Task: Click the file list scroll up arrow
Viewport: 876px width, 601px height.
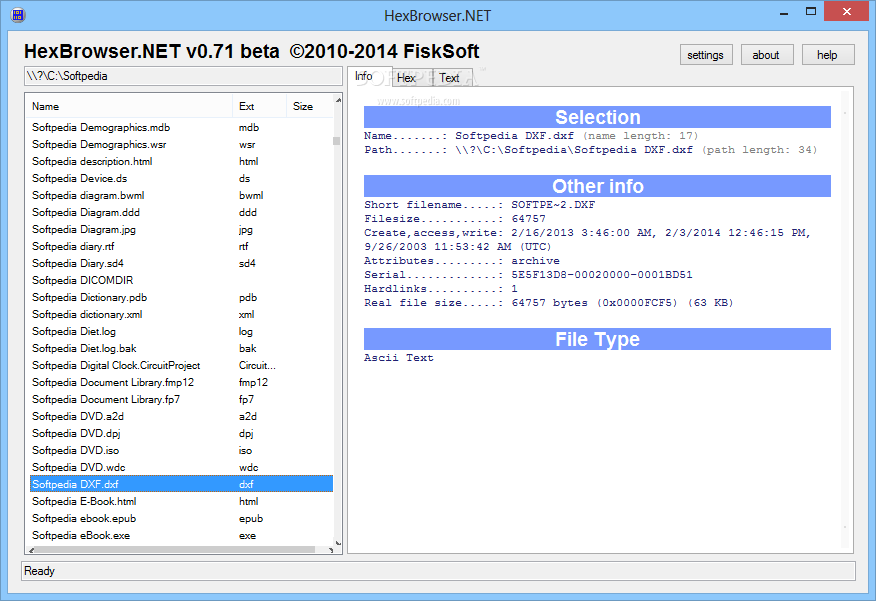Action: point(338,100)
